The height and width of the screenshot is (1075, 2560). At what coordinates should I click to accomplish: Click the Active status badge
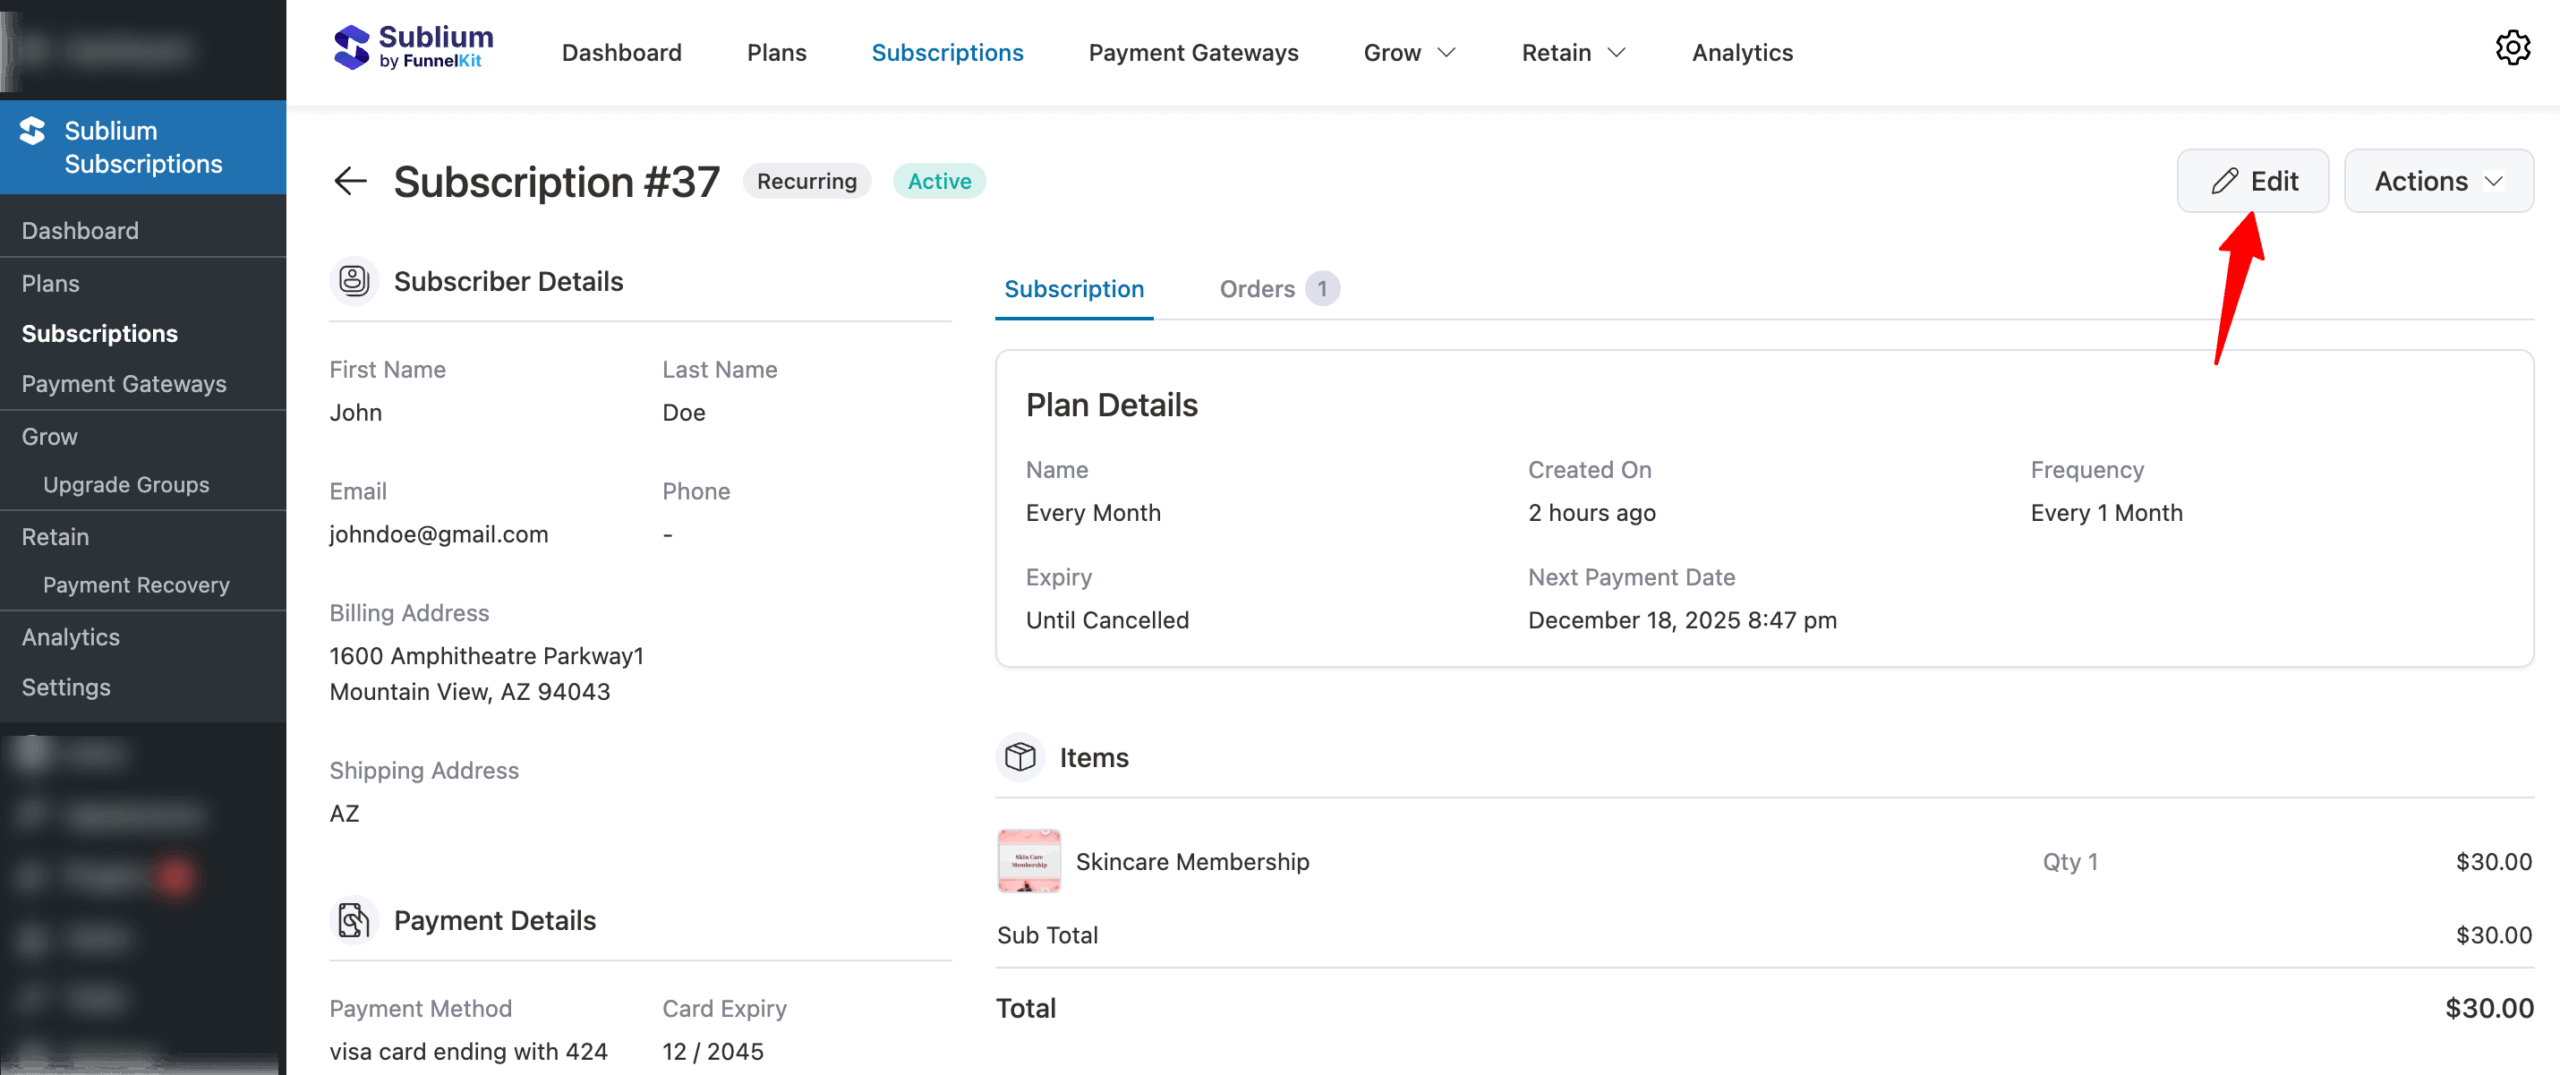point(938,181)
